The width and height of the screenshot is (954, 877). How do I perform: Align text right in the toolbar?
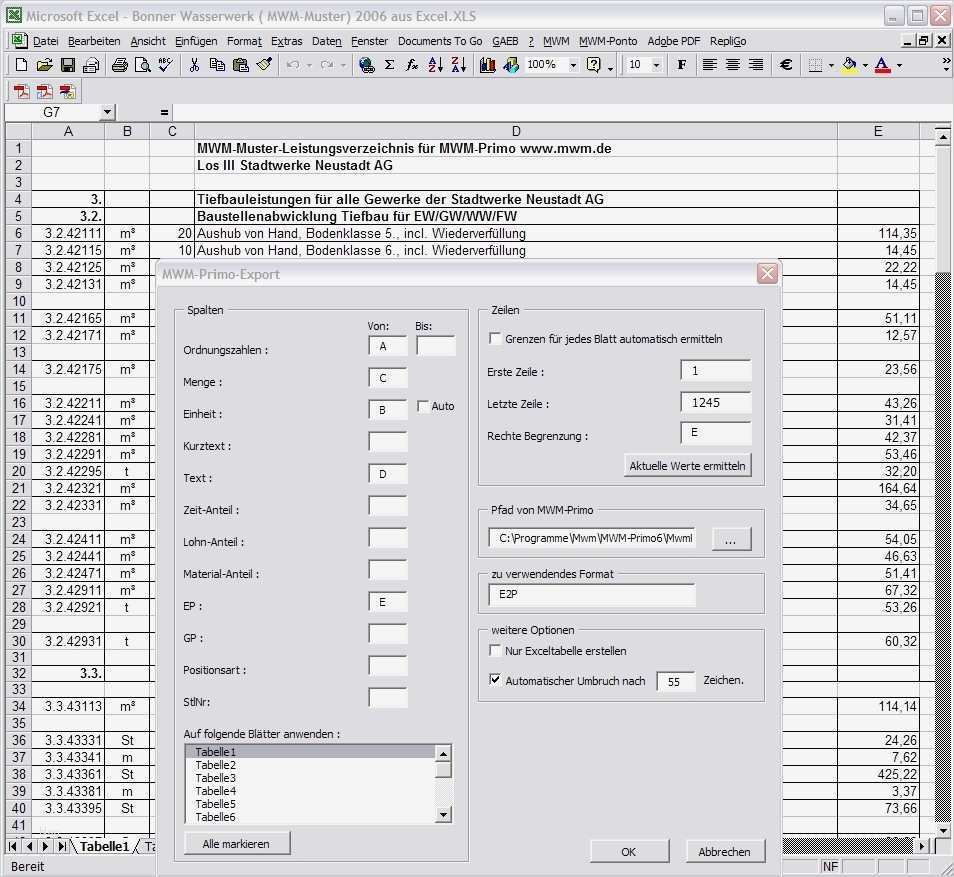756,65
